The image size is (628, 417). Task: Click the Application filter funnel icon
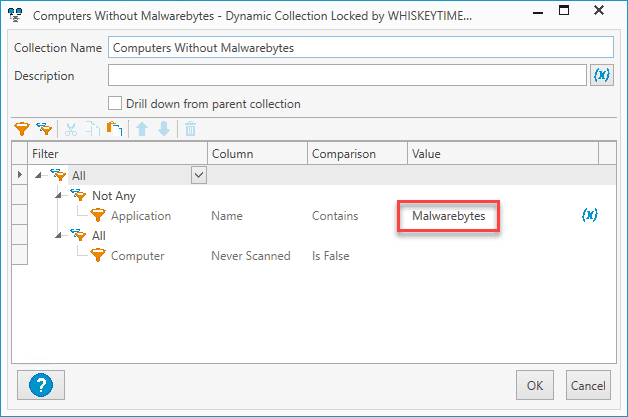(98, 215)
